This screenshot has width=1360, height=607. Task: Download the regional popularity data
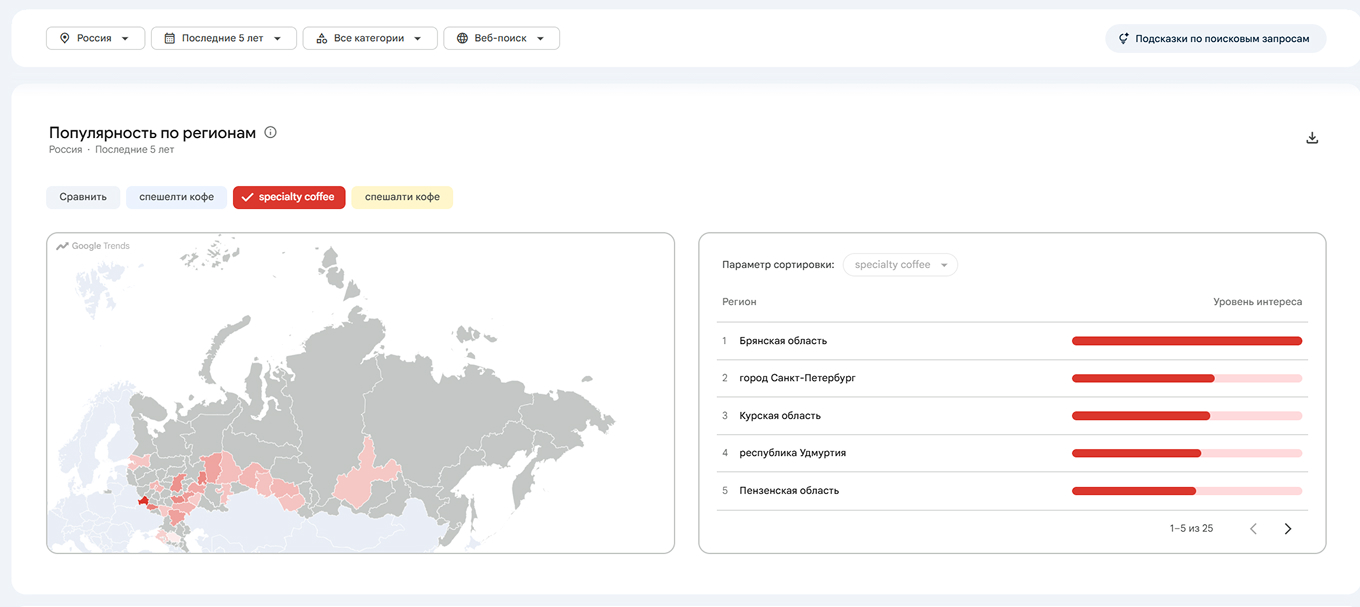point(1312,138)
